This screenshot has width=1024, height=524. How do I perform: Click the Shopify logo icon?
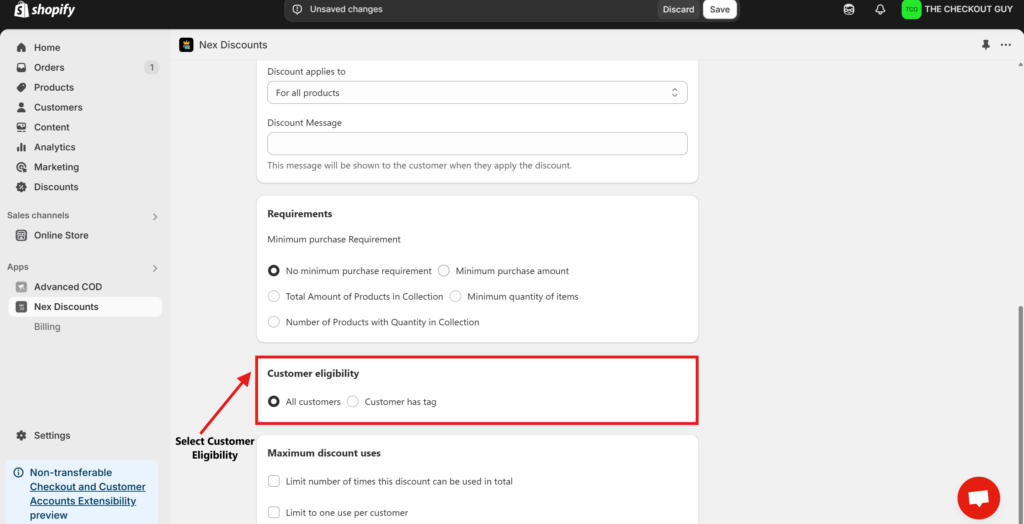pos(21,9)
